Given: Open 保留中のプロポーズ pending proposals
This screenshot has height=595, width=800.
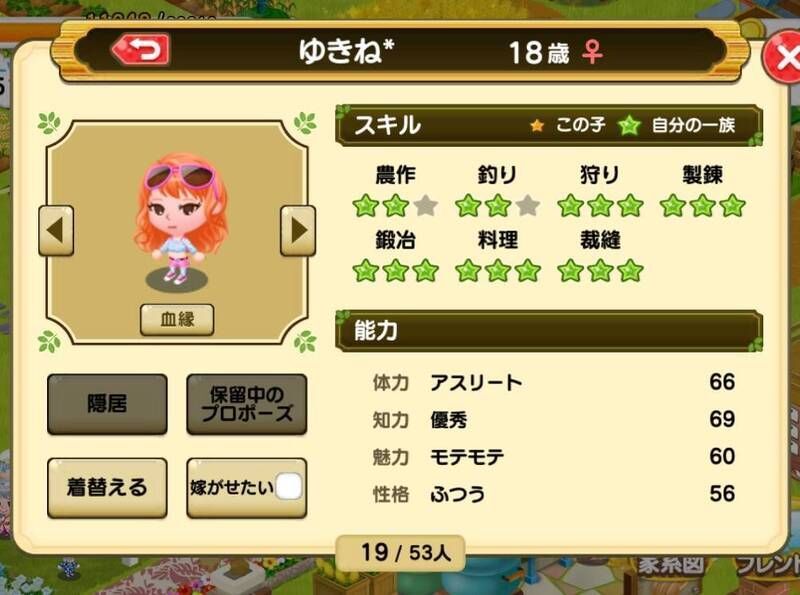Looking at the screenshot, I should pos(246,404).
